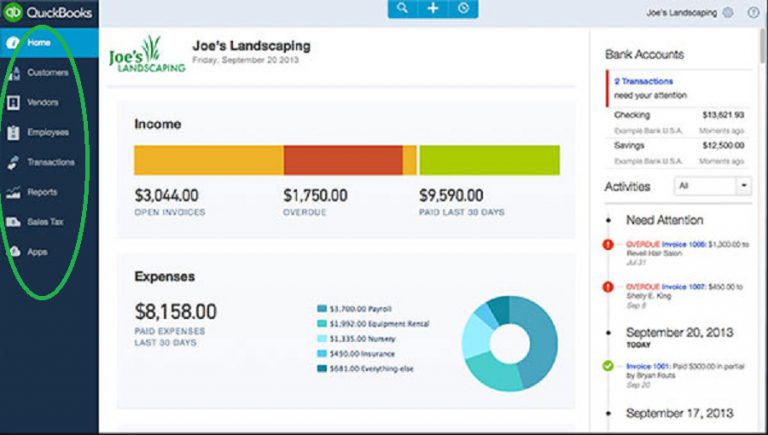
Task: Click the Employees sidebar icon
Action: [13, 132]
